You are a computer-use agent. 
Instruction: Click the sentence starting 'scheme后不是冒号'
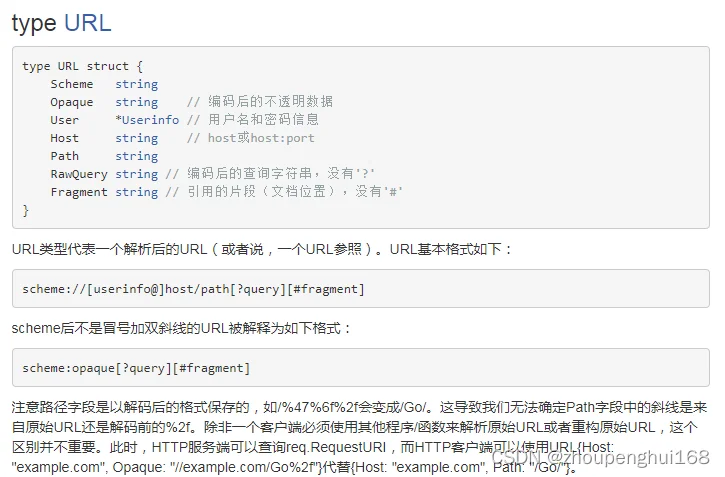(x=181, y=328)
